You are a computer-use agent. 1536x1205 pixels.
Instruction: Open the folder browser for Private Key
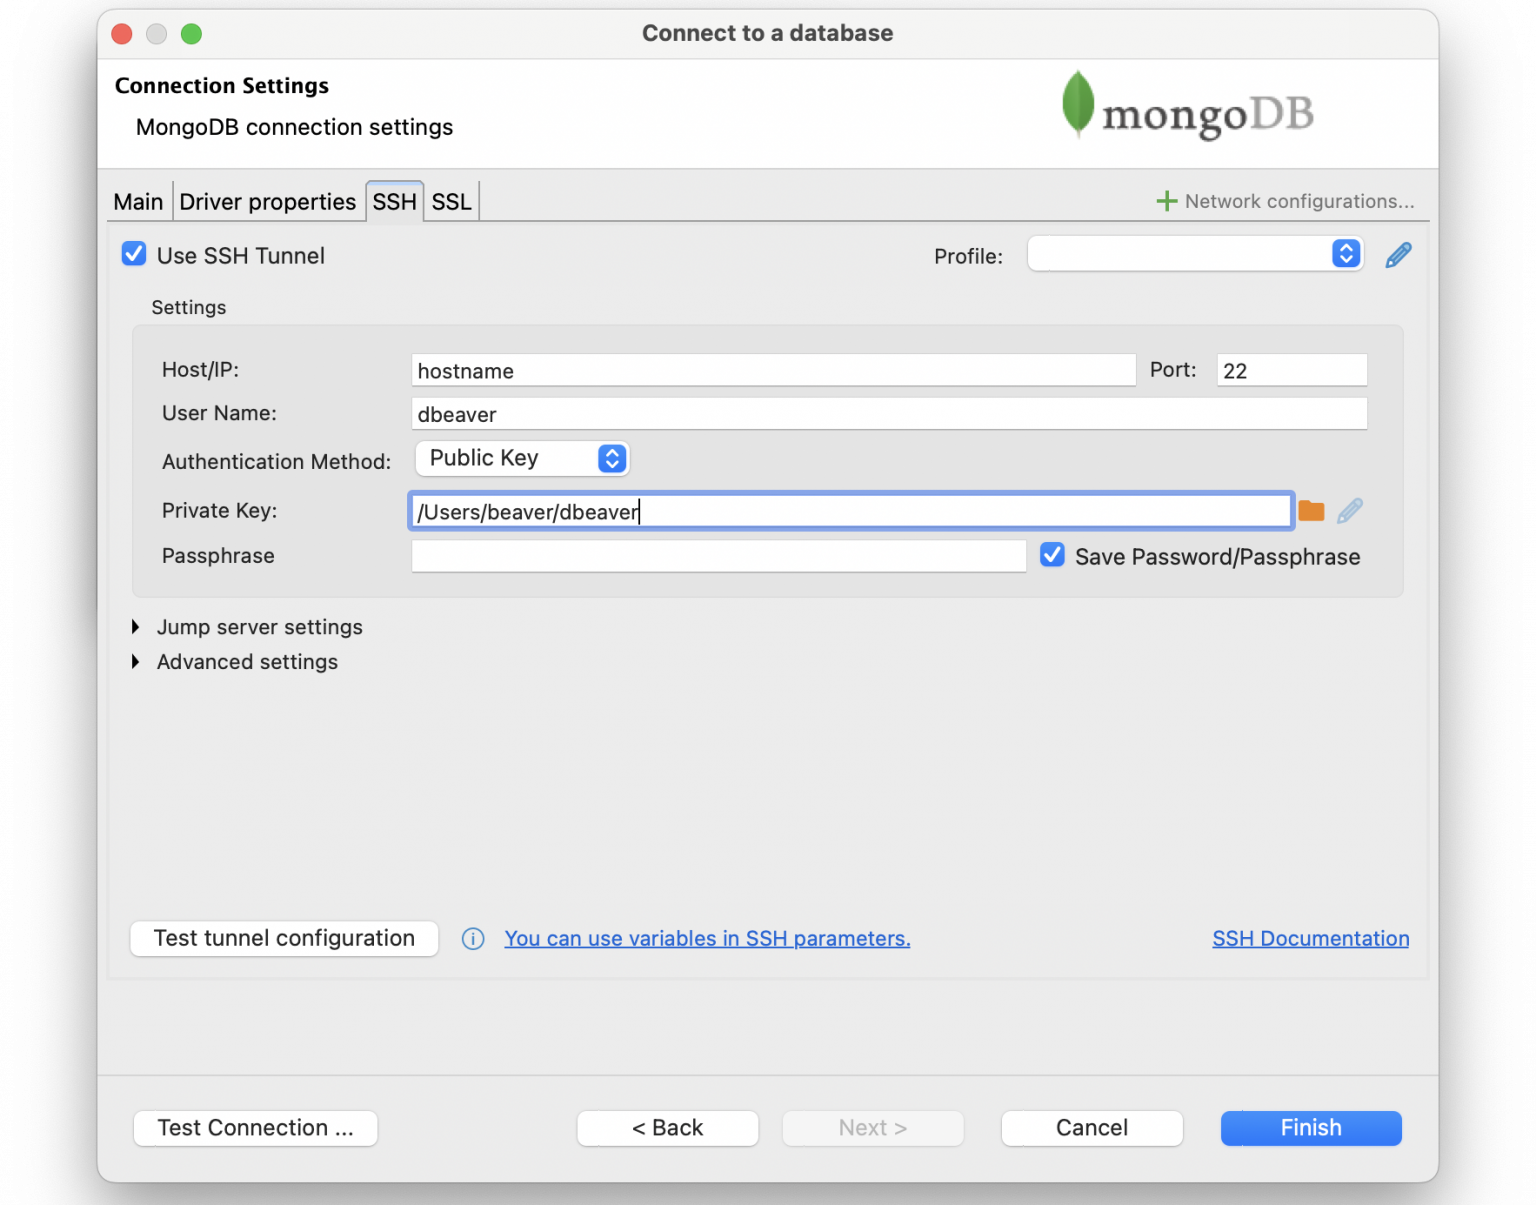1311,510
